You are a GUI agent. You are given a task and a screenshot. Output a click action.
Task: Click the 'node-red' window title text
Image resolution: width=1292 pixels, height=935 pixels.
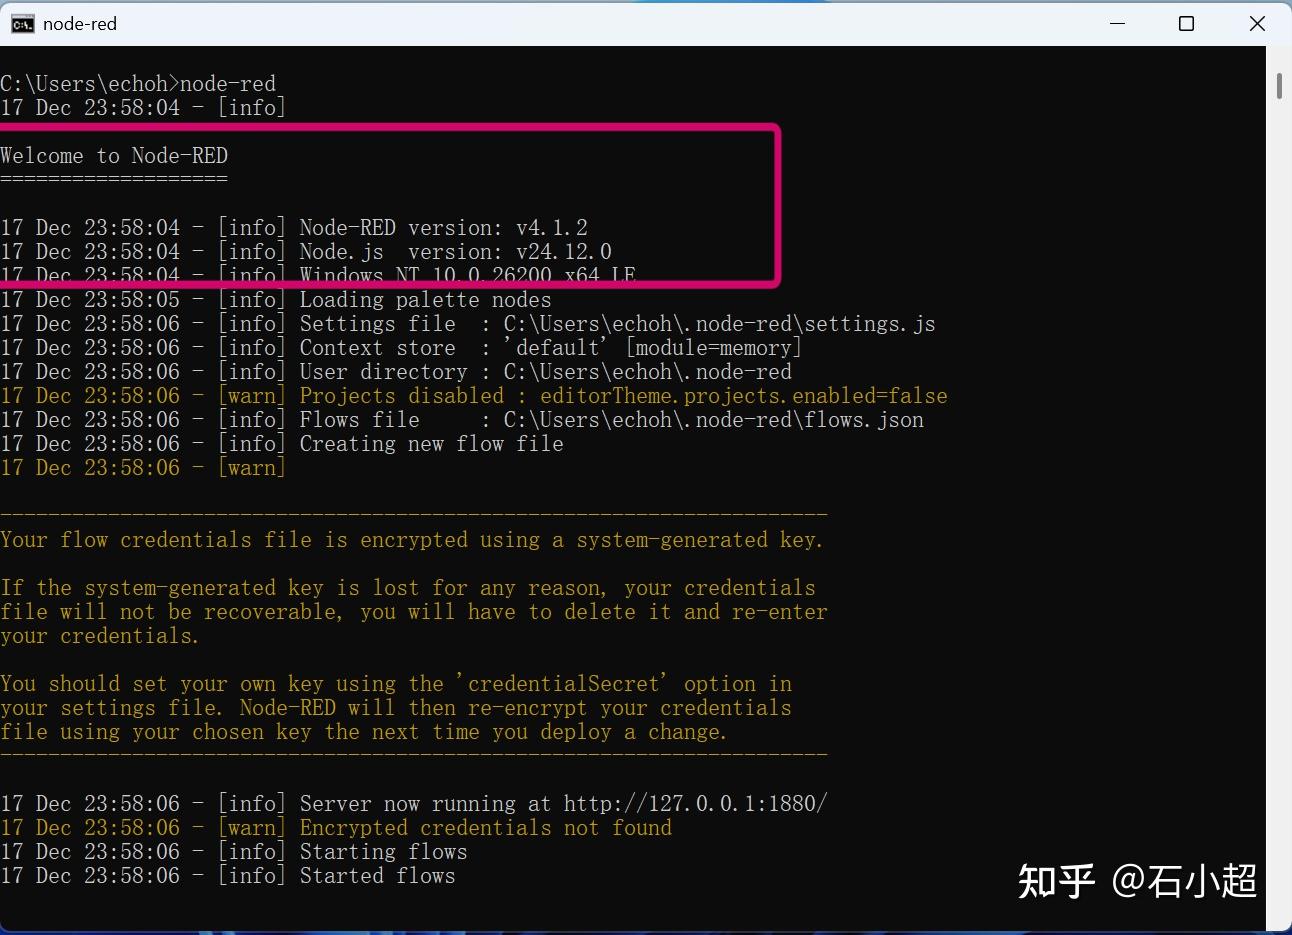tap(80, 24)
